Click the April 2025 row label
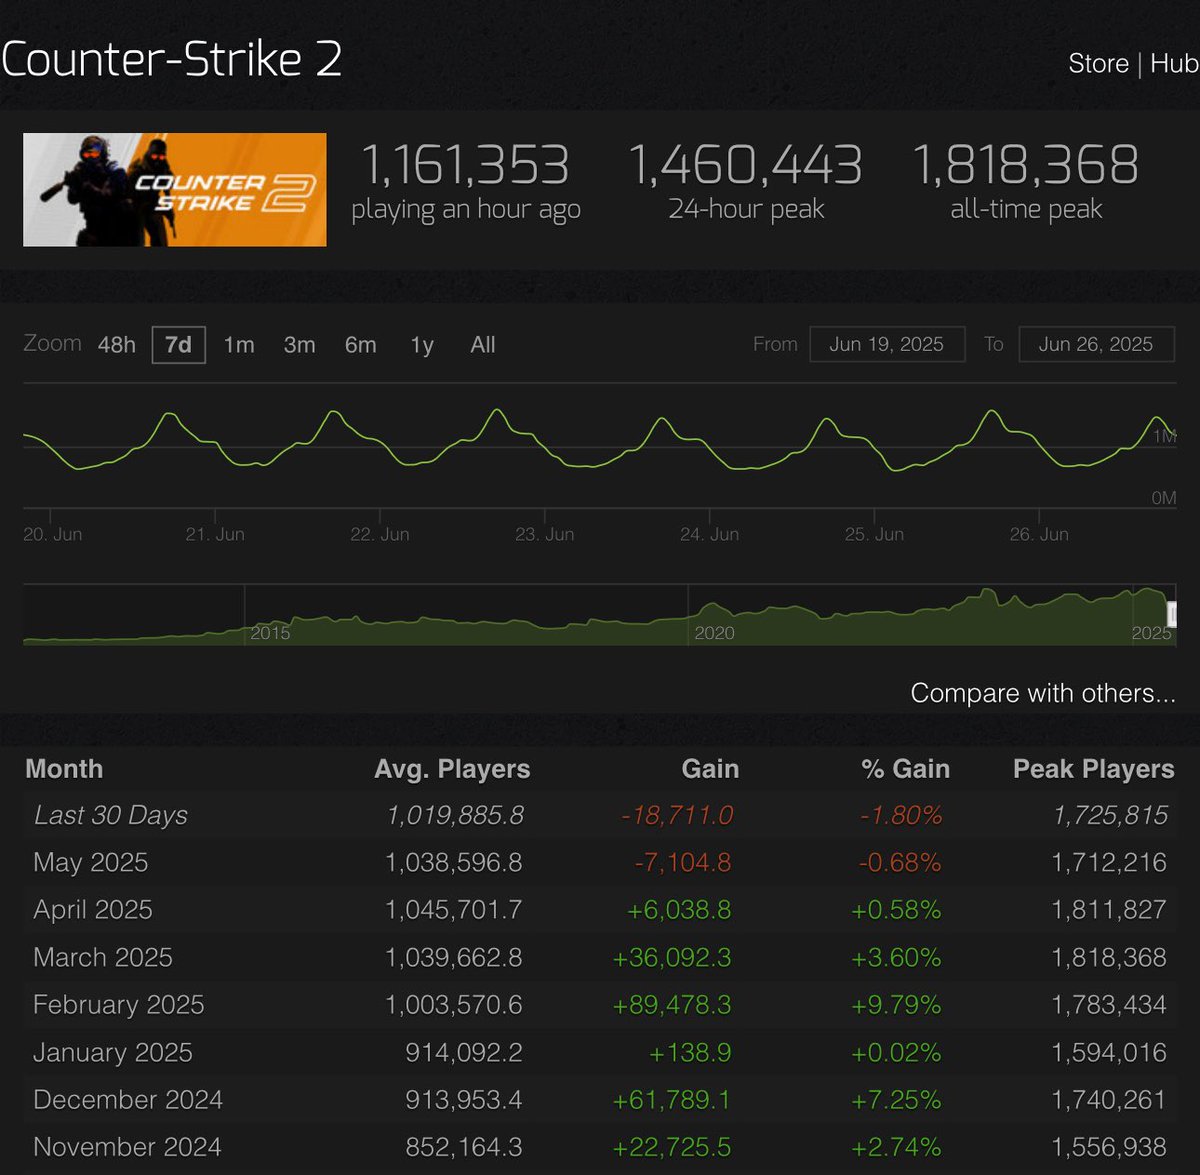This screenshot has height=1175, width=1200. tap(93, 910)
